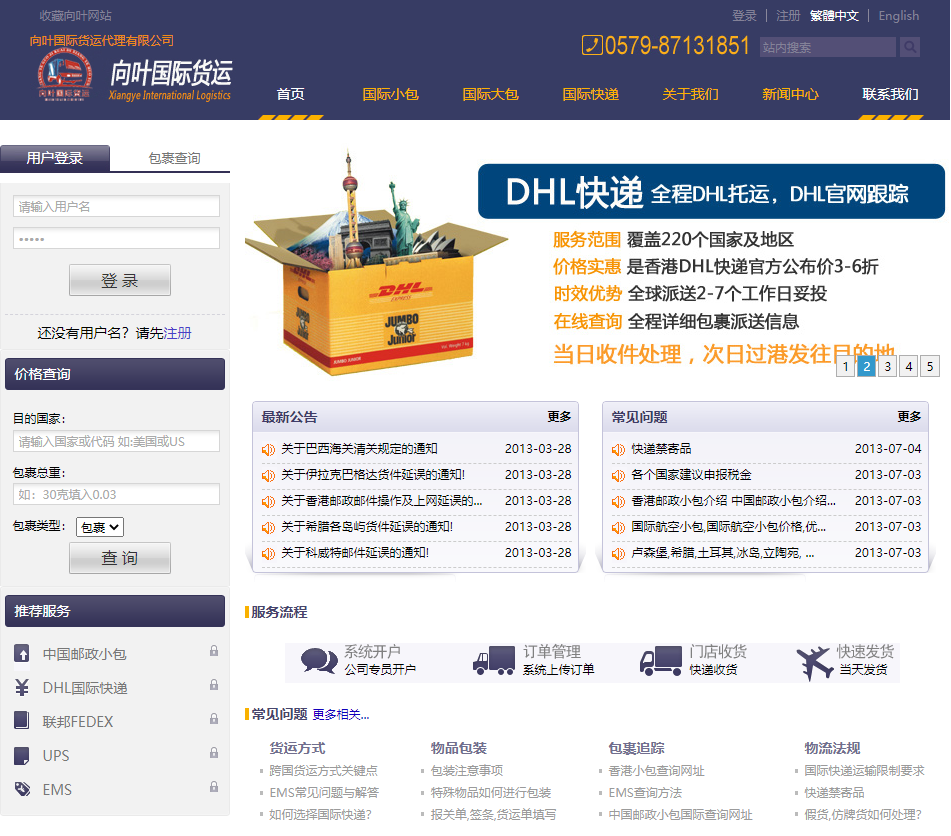The width and height of the screenshot is (951, 836).
Task: Select banner slide indicator number 5
Action: [x=929, y=366]
